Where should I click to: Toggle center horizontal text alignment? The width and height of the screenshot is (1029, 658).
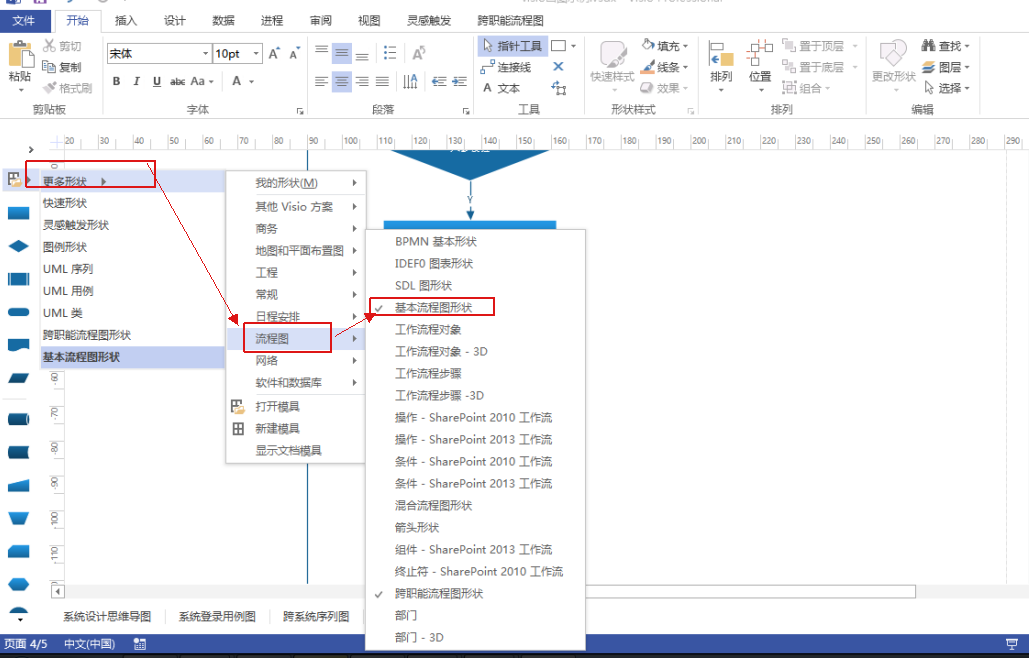[342, 81]
